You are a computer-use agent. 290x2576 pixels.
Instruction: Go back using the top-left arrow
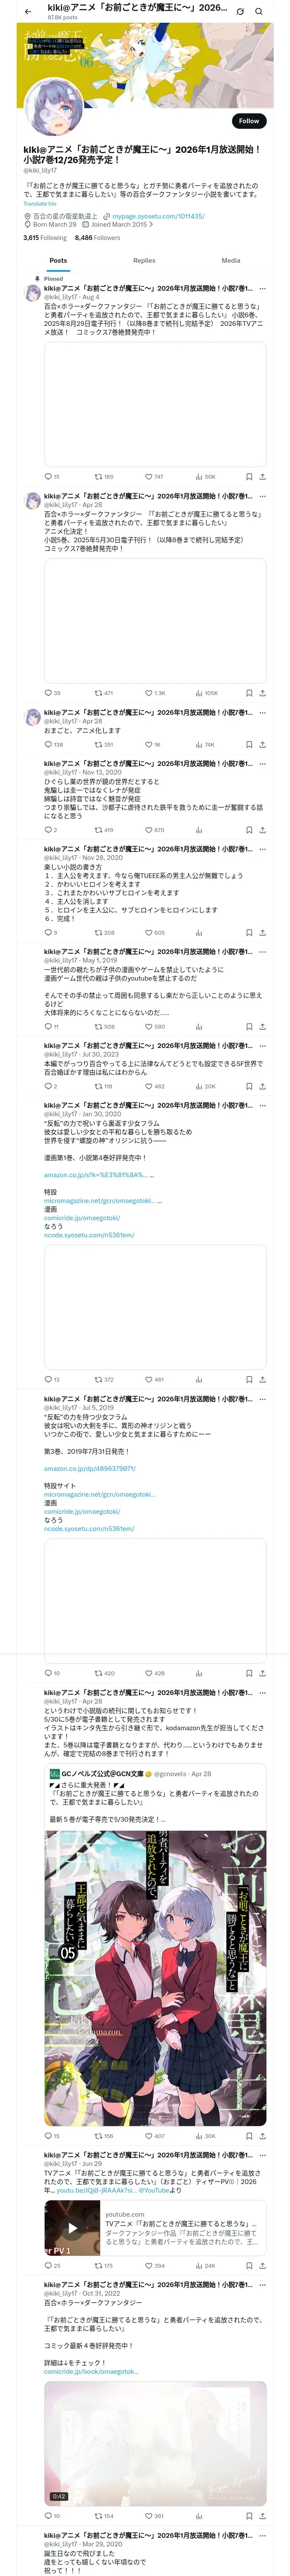[x=28, y=11]
